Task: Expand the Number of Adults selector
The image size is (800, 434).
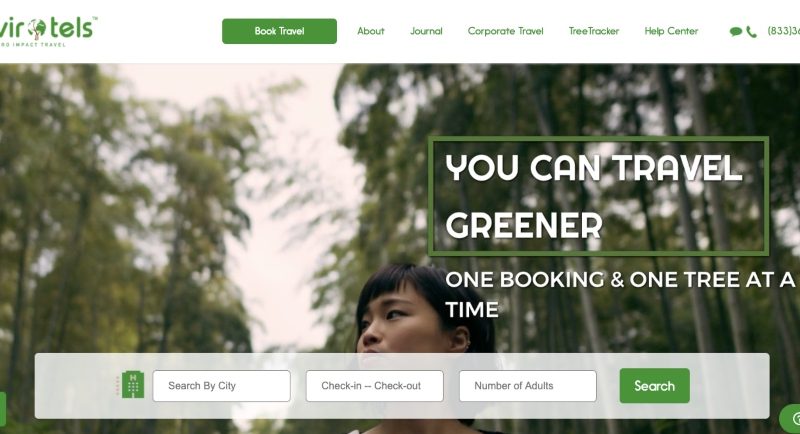Action: point(528,386)
